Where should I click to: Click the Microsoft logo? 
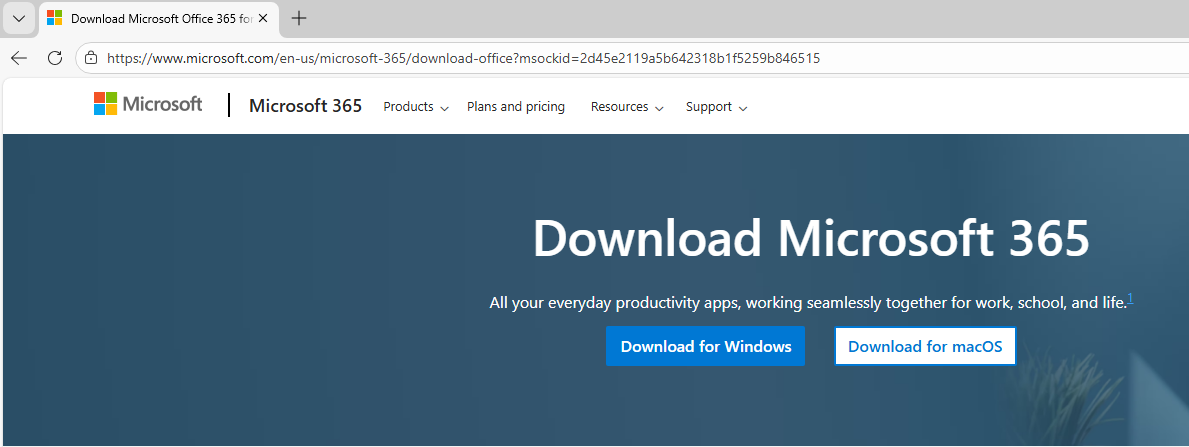click(148, 104)
